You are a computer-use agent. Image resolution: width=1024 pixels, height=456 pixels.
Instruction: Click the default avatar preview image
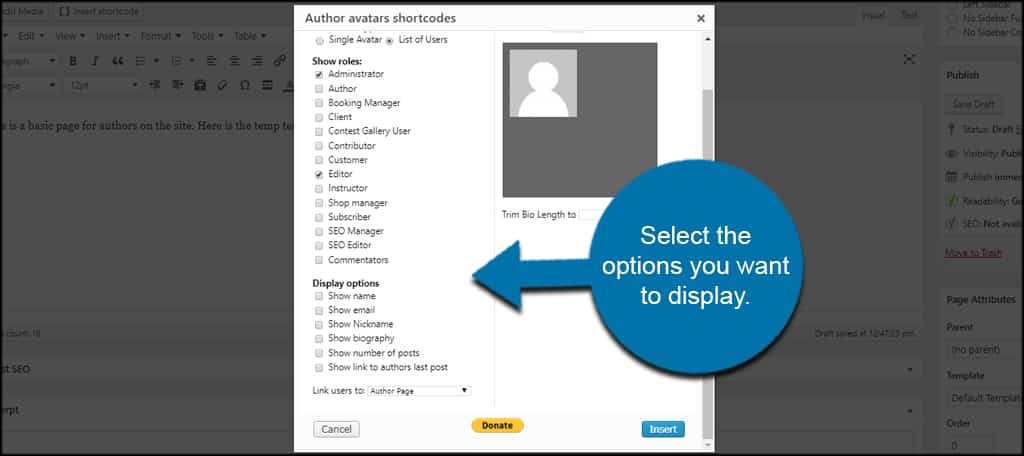click(543, 83)
